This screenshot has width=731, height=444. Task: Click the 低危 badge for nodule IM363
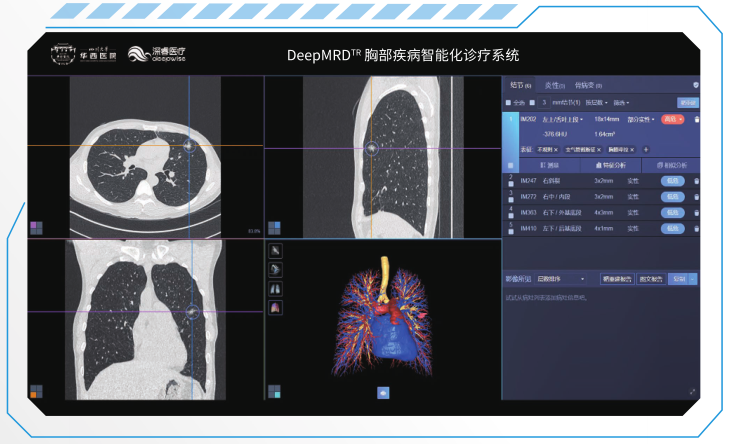[672, 213]
